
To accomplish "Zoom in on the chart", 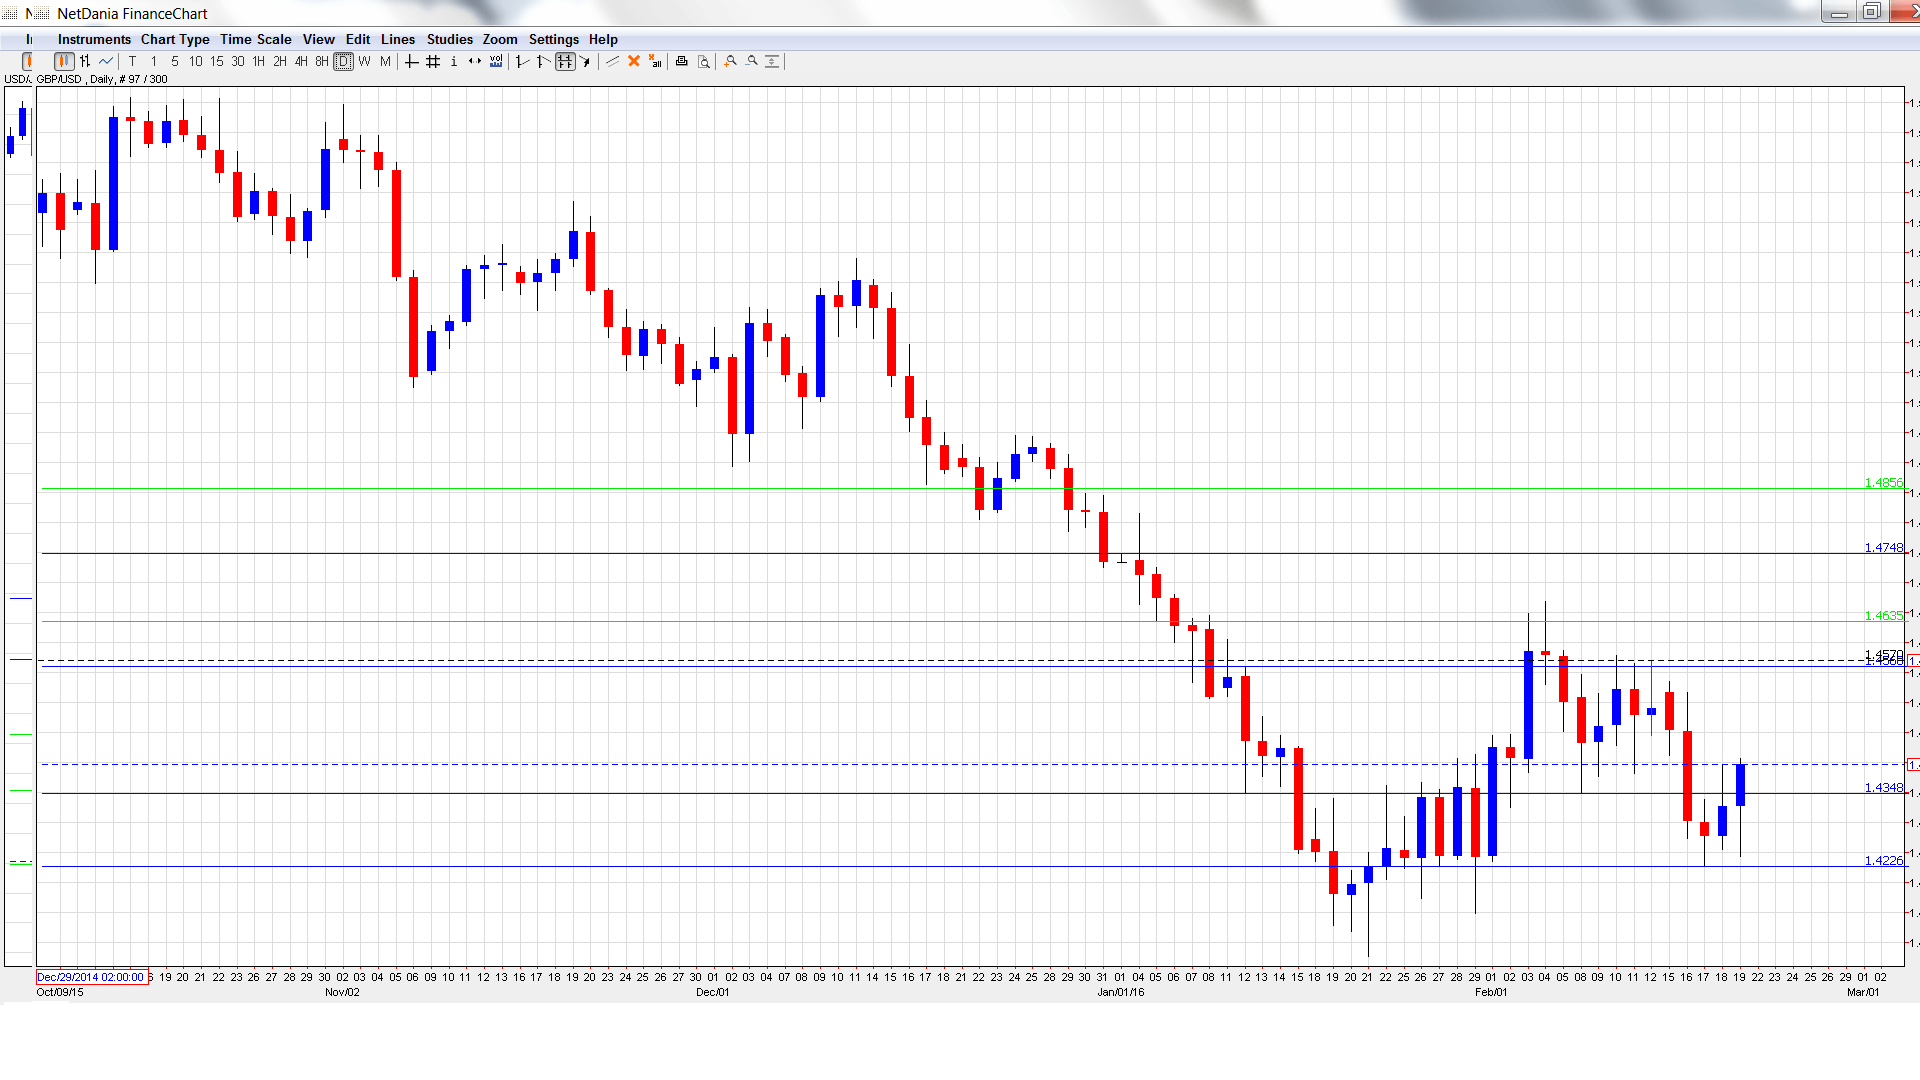I will point(729,61).
